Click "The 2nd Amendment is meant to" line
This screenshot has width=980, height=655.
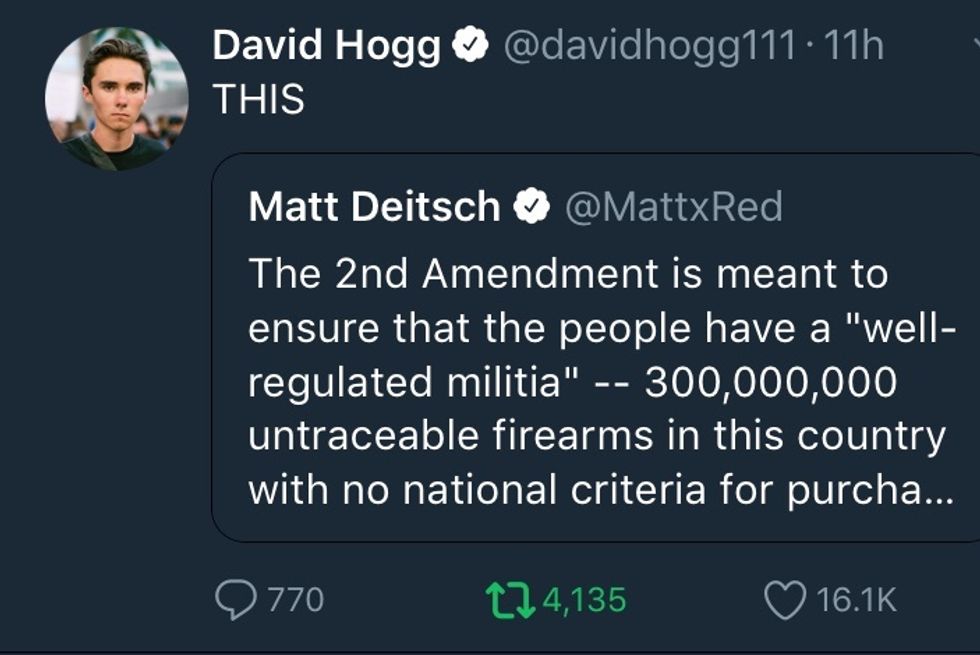point(567,274)
